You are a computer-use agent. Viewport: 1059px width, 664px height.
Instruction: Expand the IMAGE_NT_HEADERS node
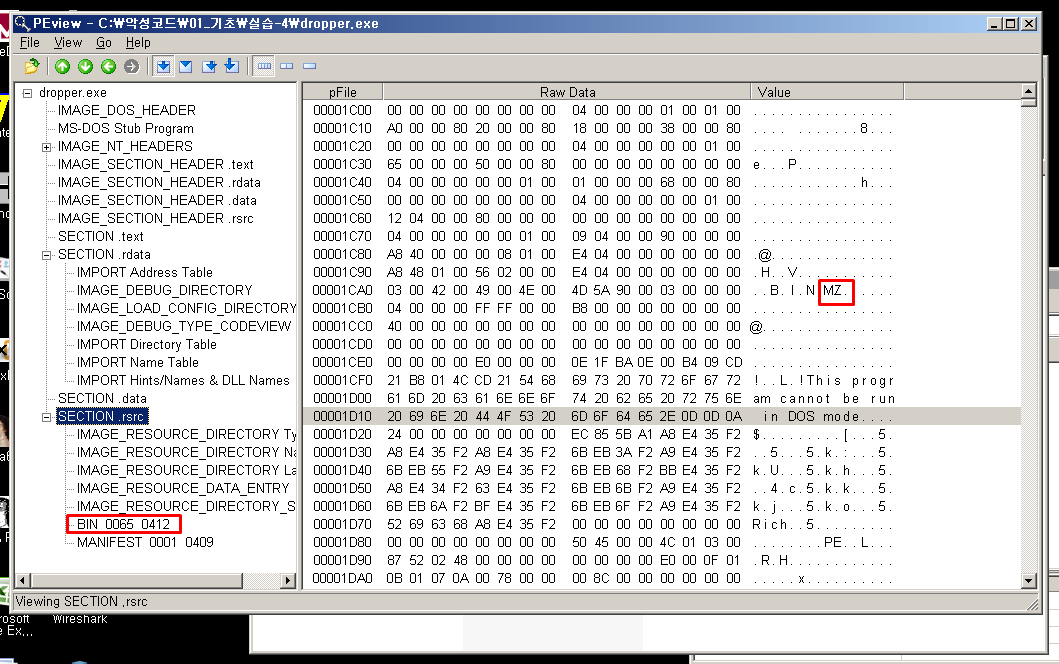coord(47,147)
